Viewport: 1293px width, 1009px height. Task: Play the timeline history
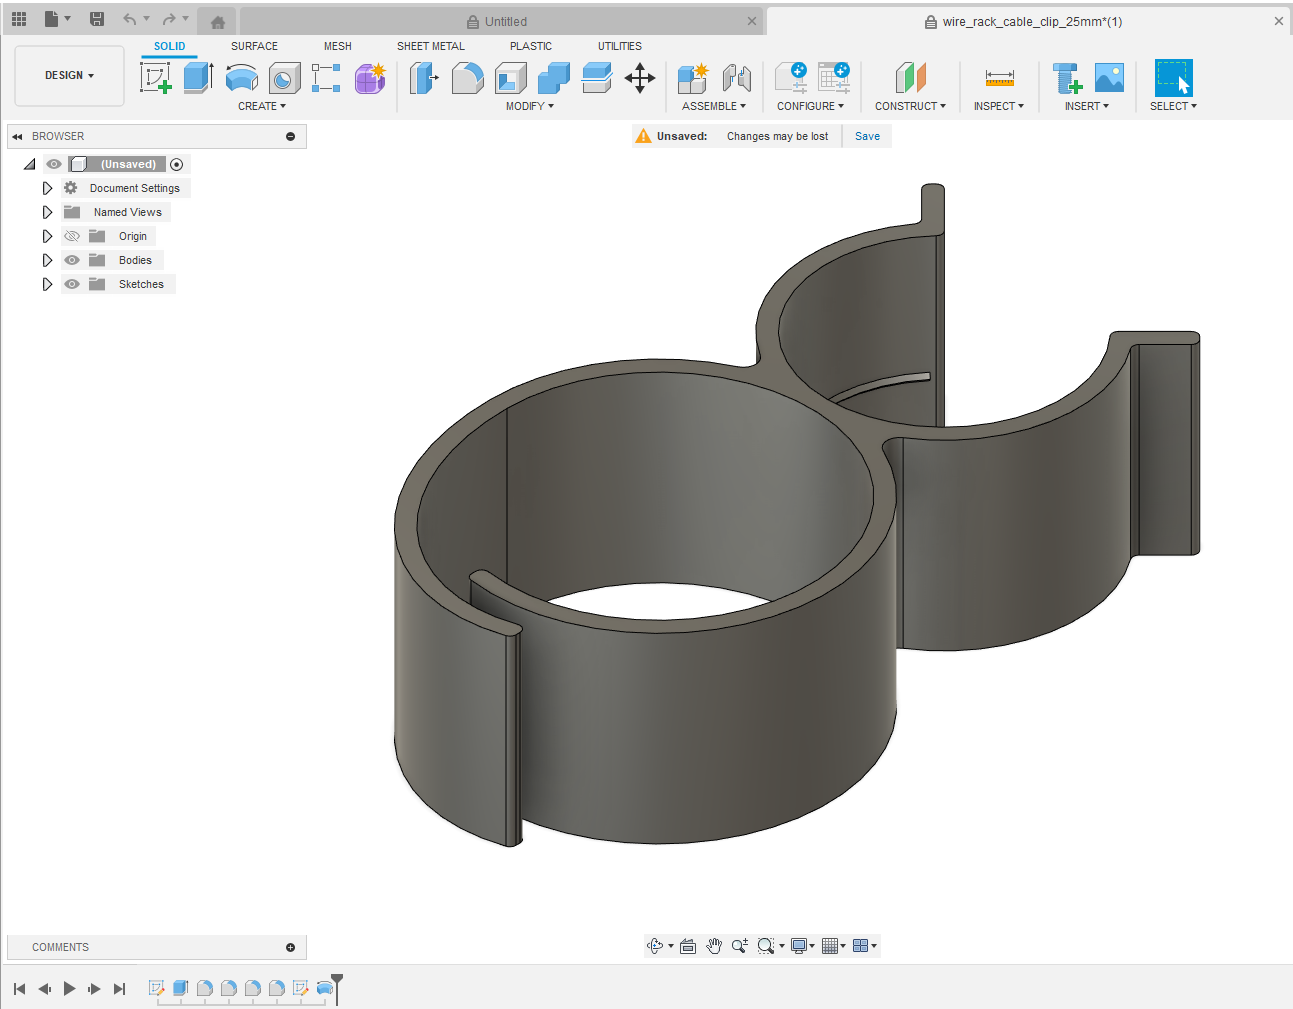[69, 989]
